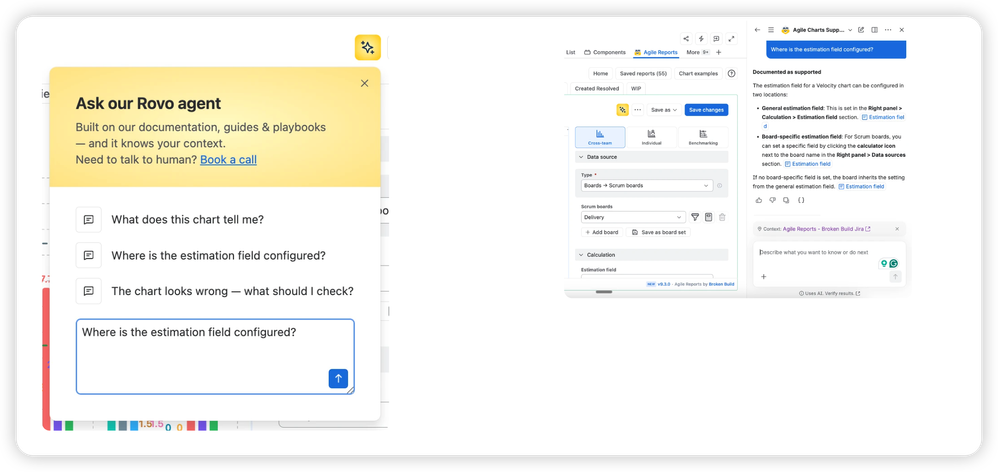Image resolution: width=998 pixels, height=472 pixels.
Task: Click the plus attach icon in chat input
Action: click(763, 277)
